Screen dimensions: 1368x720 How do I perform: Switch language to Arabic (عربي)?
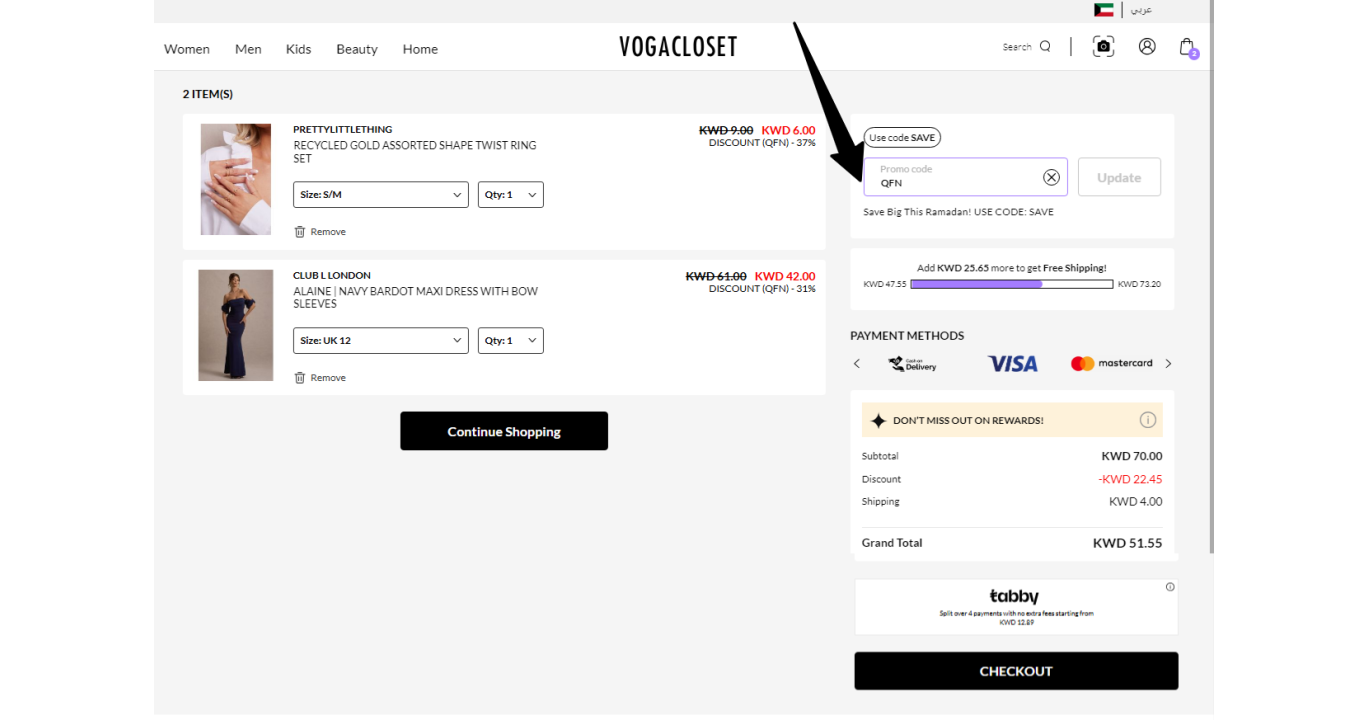(x=1141, y=10)
